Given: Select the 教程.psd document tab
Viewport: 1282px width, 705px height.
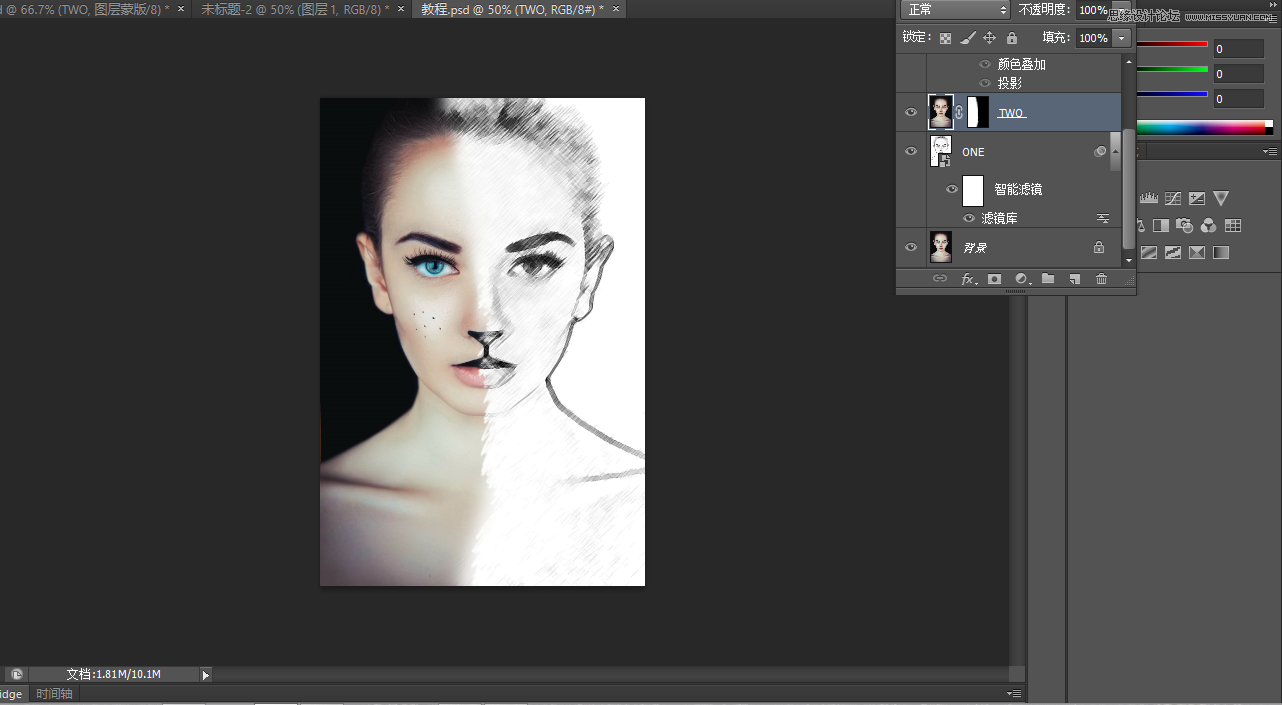Looking at the screenshot, I should pyautogui.click(x=512, y=9).
